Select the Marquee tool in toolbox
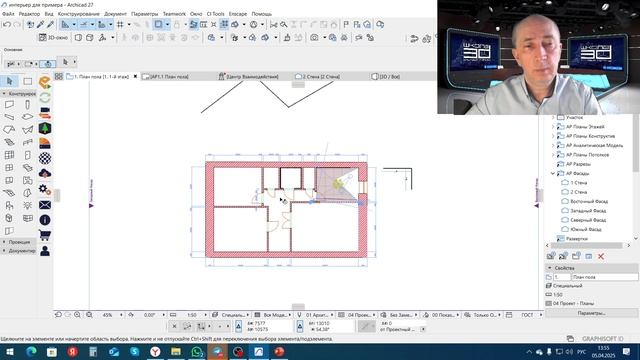The image size is (640, 360). coord(27,81)
